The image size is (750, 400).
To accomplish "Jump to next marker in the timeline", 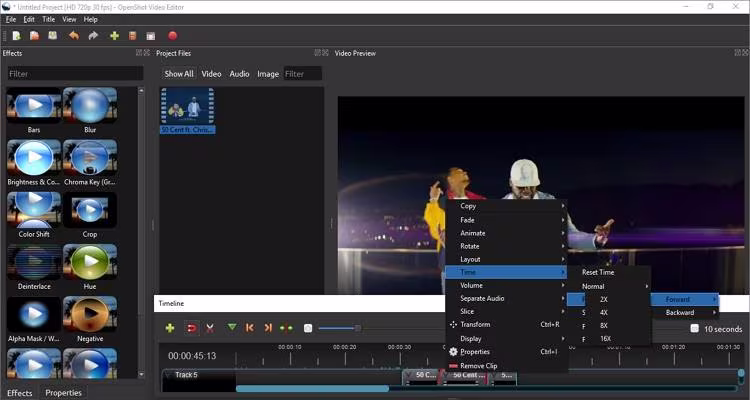I will tap(268, 328).
